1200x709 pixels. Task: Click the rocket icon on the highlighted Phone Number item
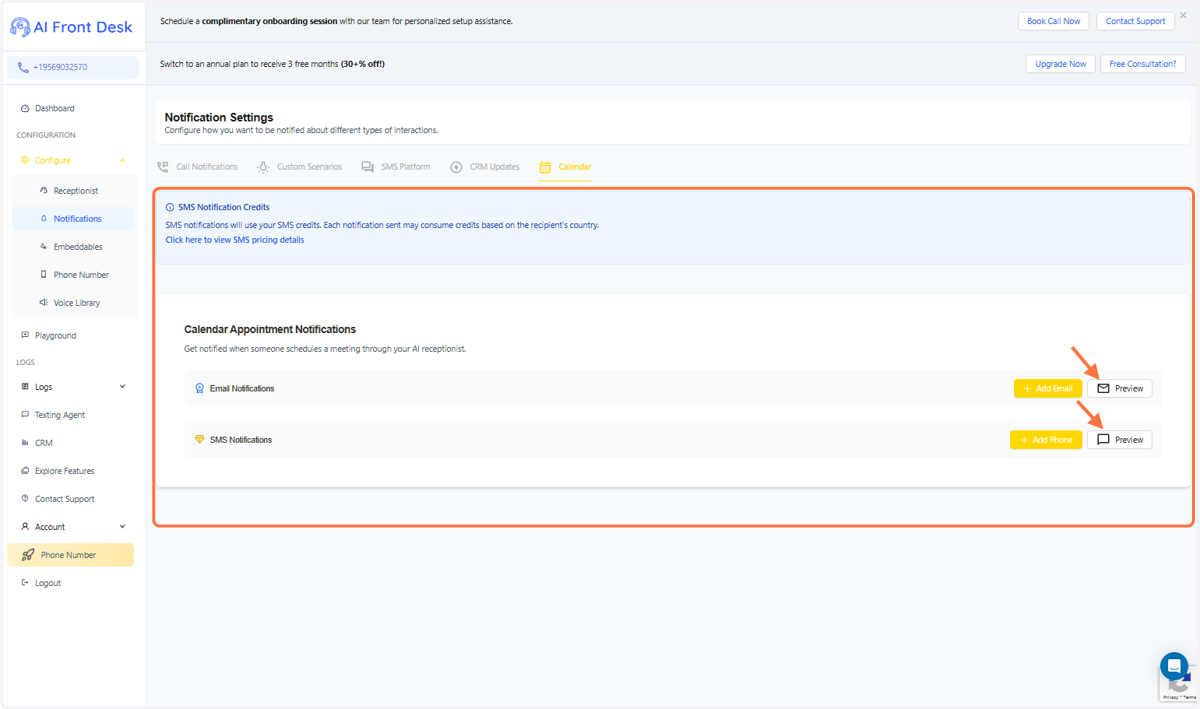pos(28,555)
